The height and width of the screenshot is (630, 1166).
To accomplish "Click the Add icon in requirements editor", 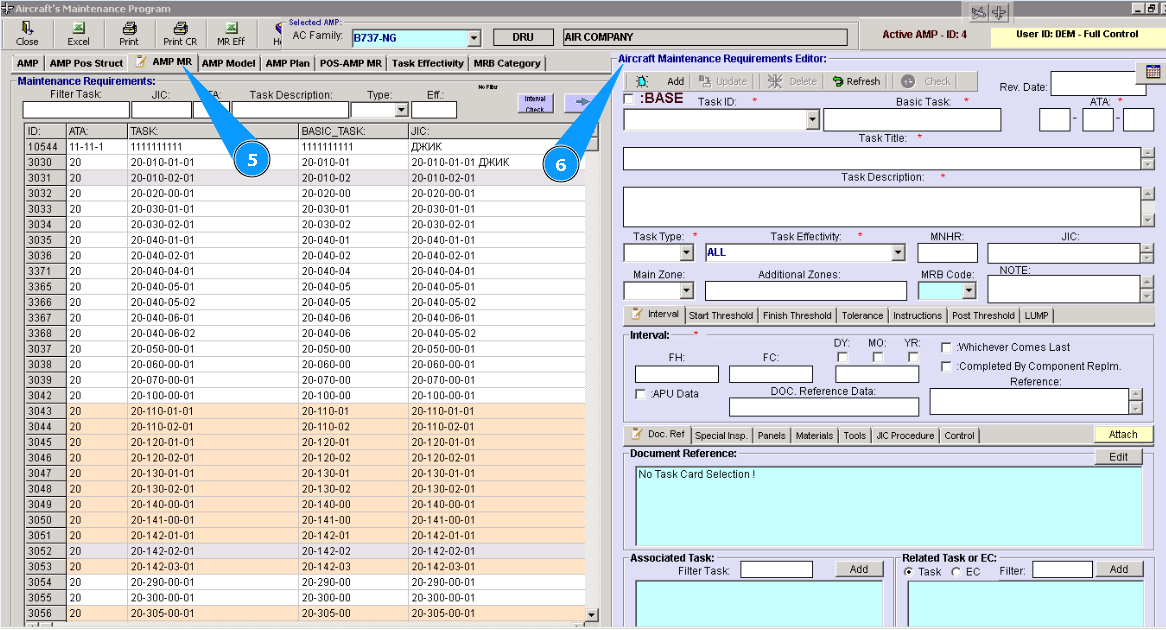I will tap(641, 81).
